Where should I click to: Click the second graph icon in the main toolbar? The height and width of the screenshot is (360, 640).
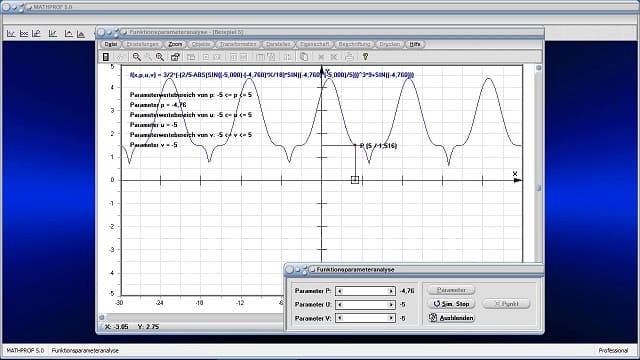24,34
